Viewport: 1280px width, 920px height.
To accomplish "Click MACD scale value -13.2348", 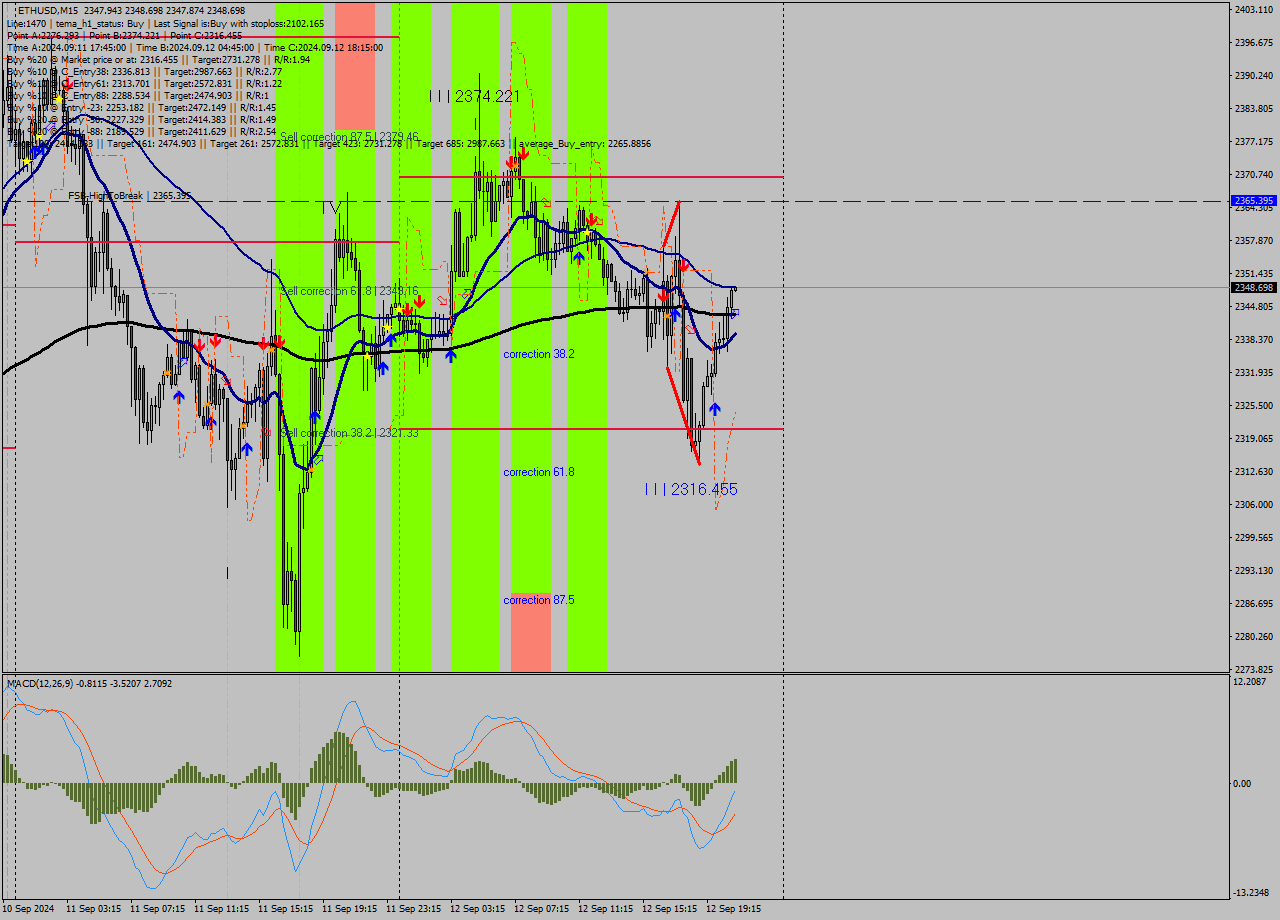I will pyautogui.click(x=1253, y=893).
